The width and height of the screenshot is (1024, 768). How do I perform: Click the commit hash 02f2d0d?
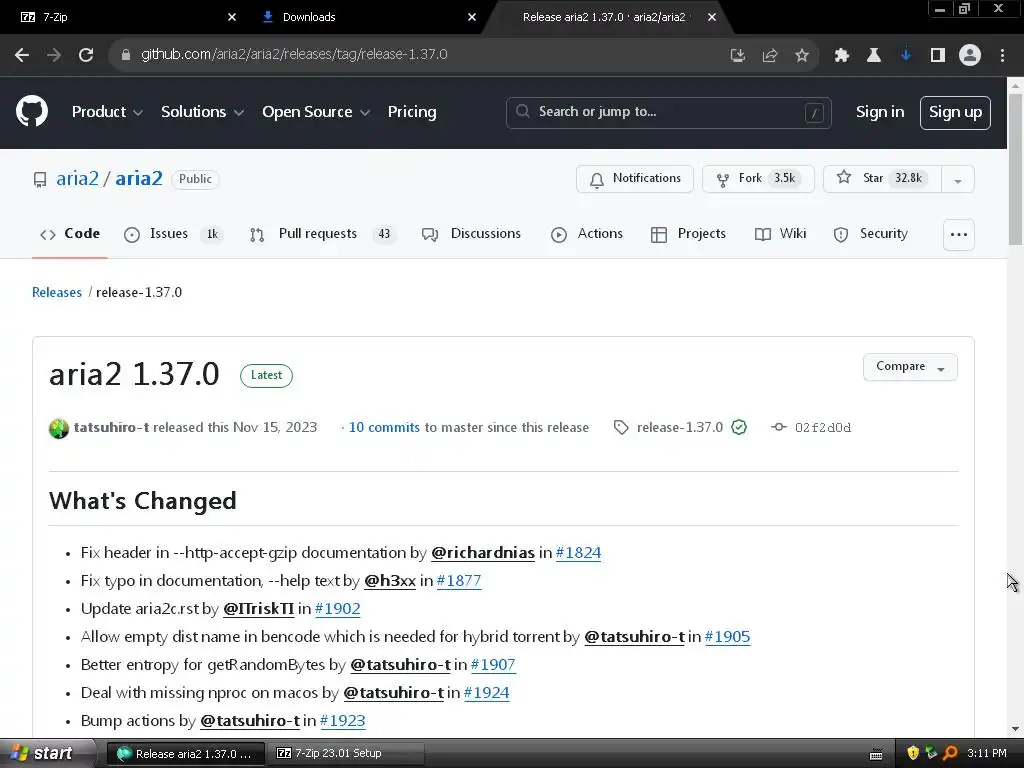822,428
